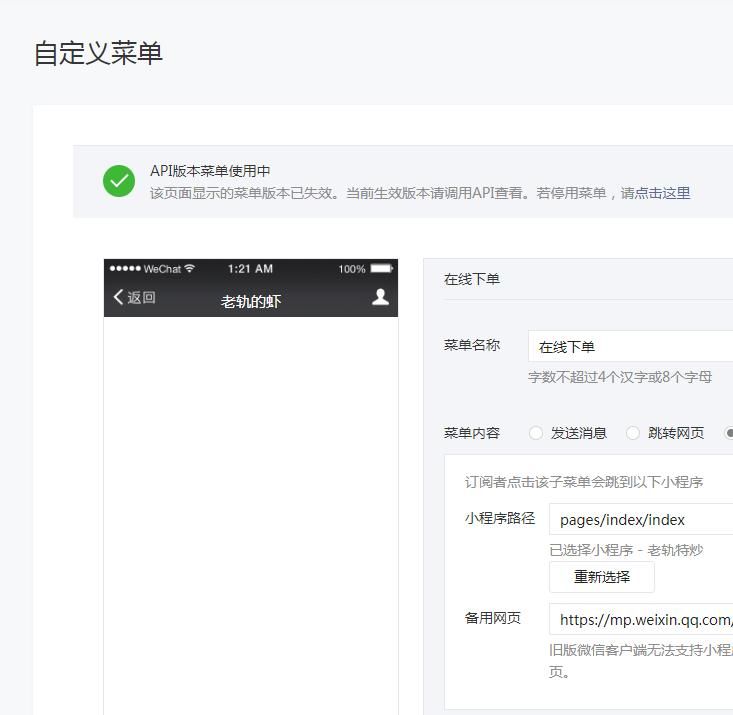Screen dimensions: 733x715
Task: Click the 自定义菜单 page heading
Action: (x=98, y=53)
